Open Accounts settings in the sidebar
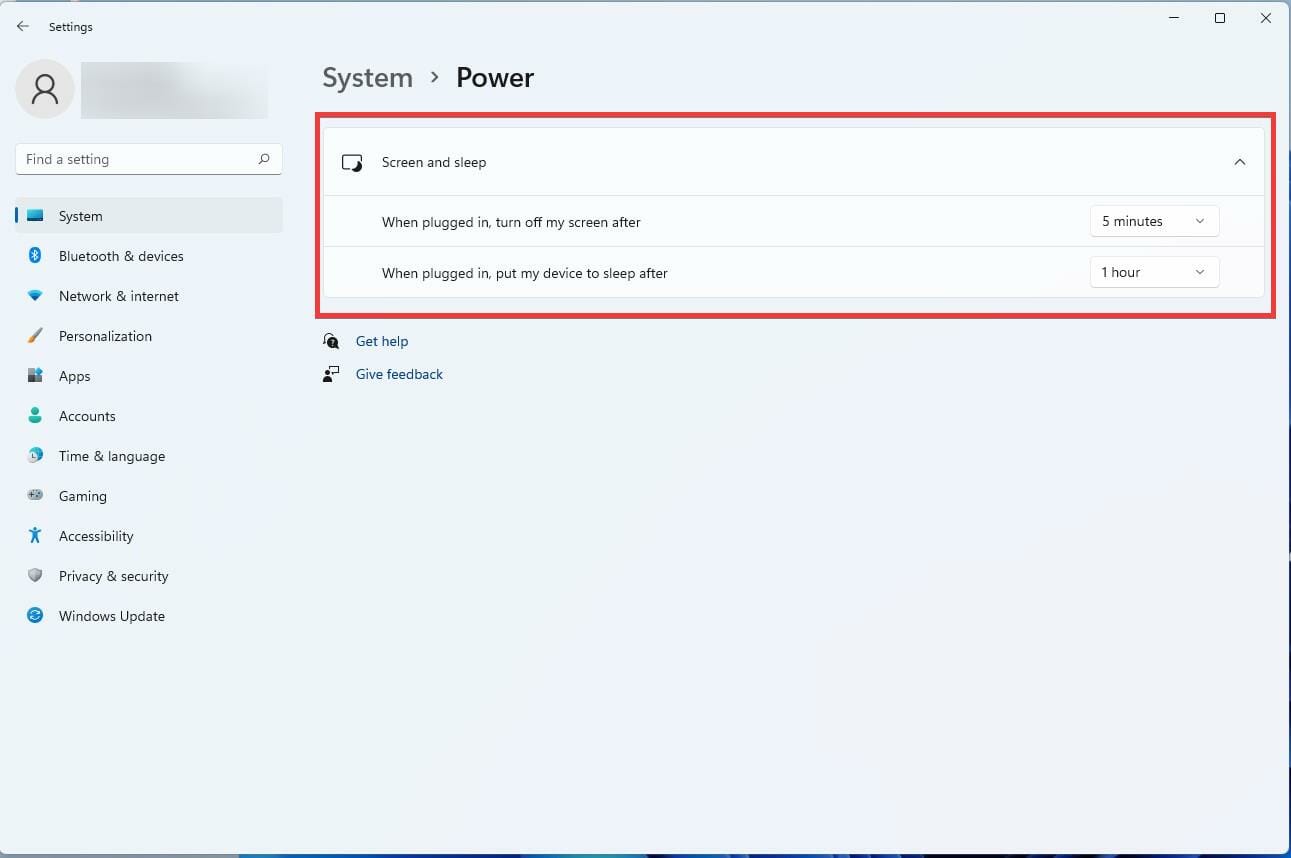 coord(87,416)
